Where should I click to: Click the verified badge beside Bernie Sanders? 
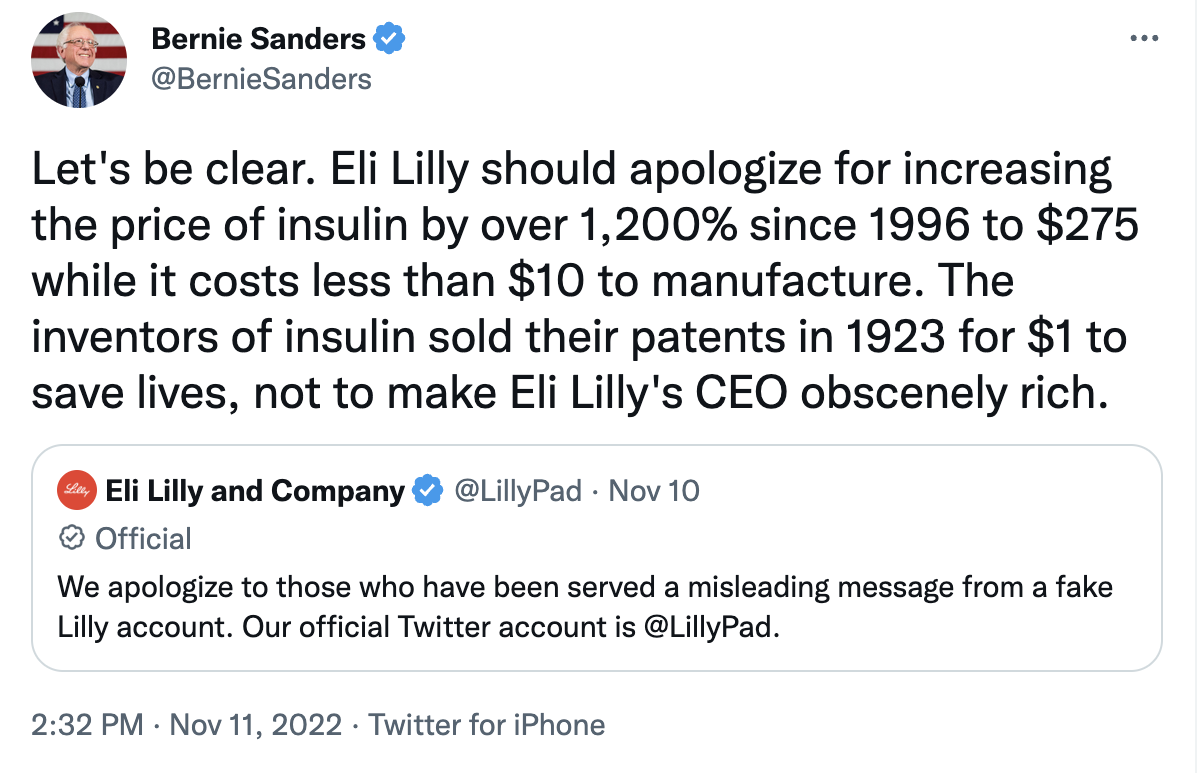tap(388, 40)
